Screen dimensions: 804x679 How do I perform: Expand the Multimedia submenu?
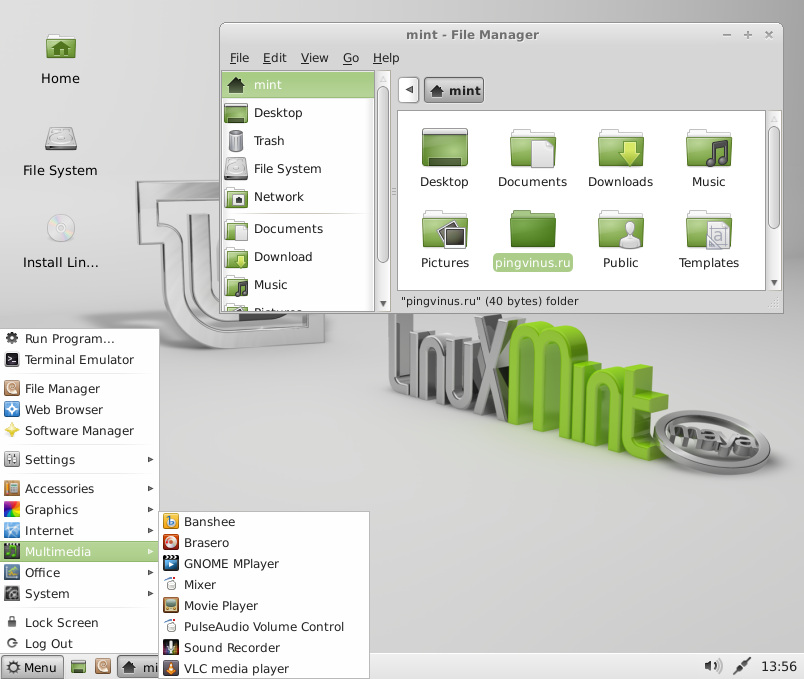[x=79, y=552]
